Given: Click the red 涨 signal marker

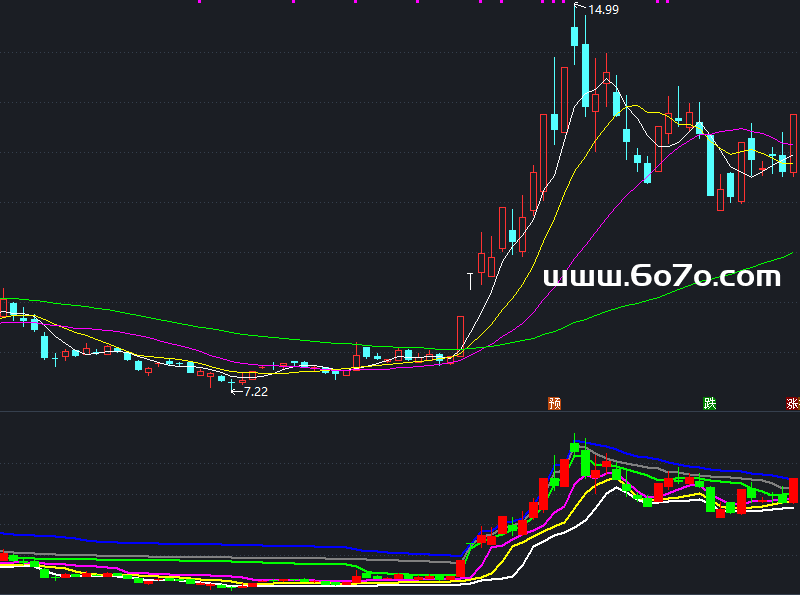Looking at the screenshot, I should [793, 404].
